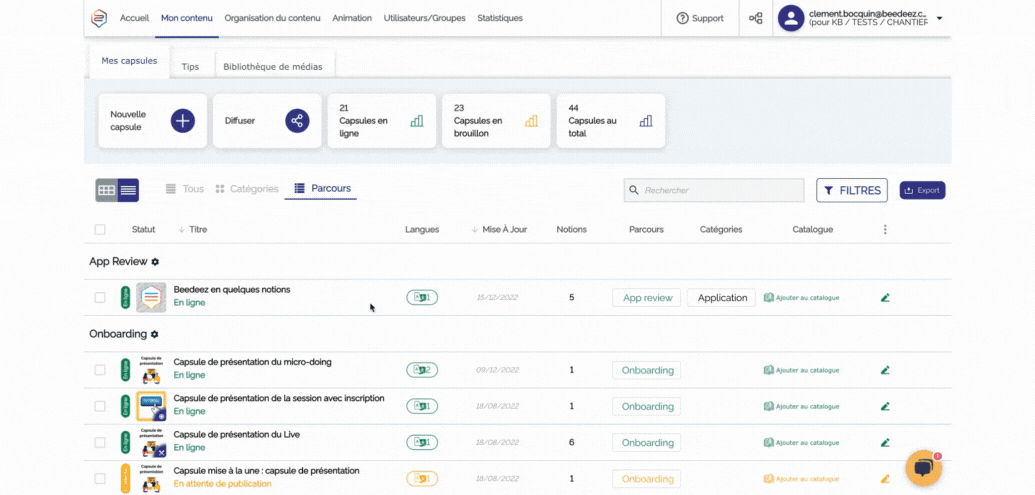
Task: Click the gear icon next to App Review
Action: tap(155, 262)
